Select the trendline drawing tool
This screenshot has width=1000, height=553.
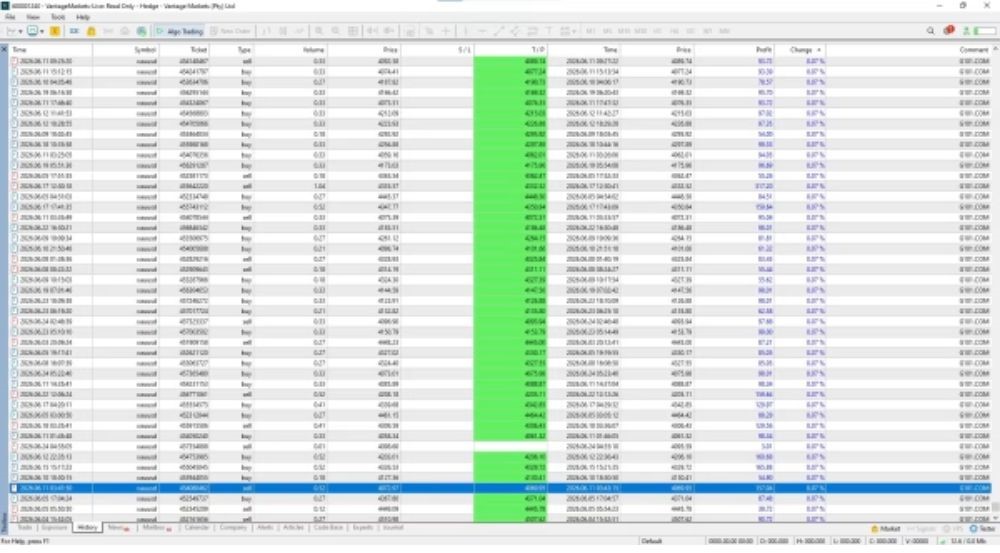click(x=499, y=31)
